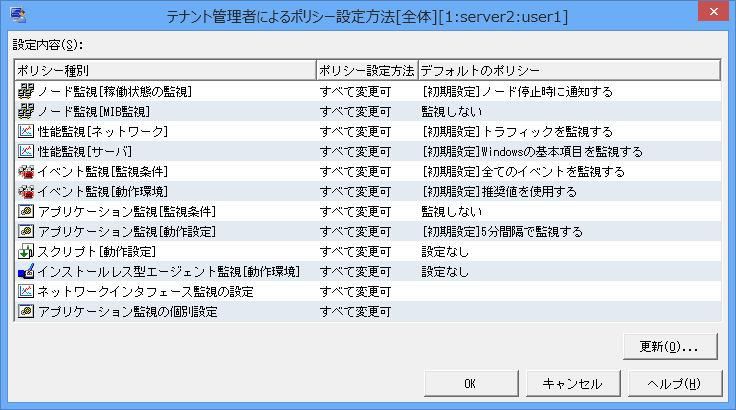736x410 pixels.
Task: Click the スクリプト[動作設定] icon
Action: tap(26, 251)
